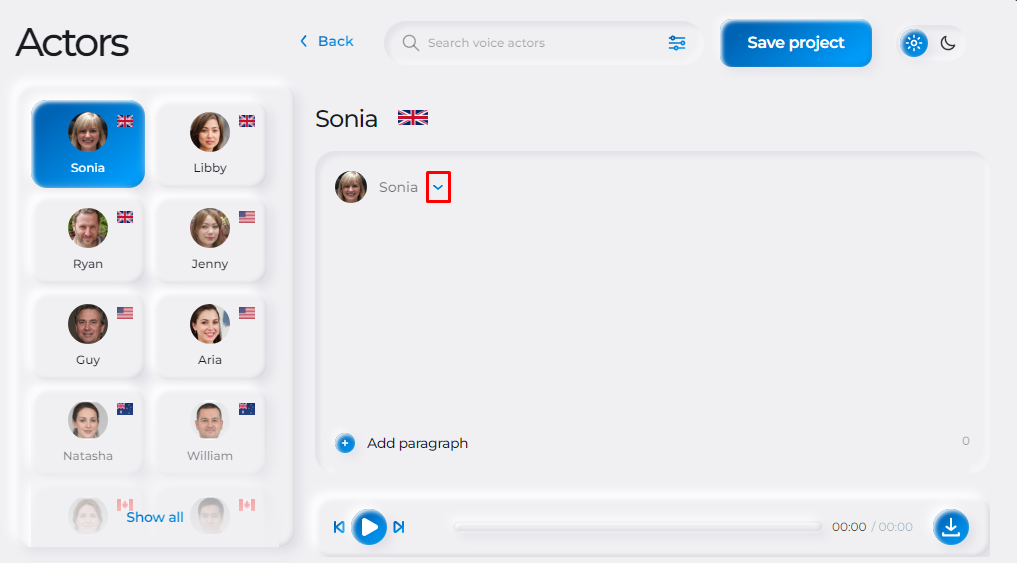This screenshot has height=563, width=1017.
Task: Switch to dark mode moon toggle
Action: 948,43
